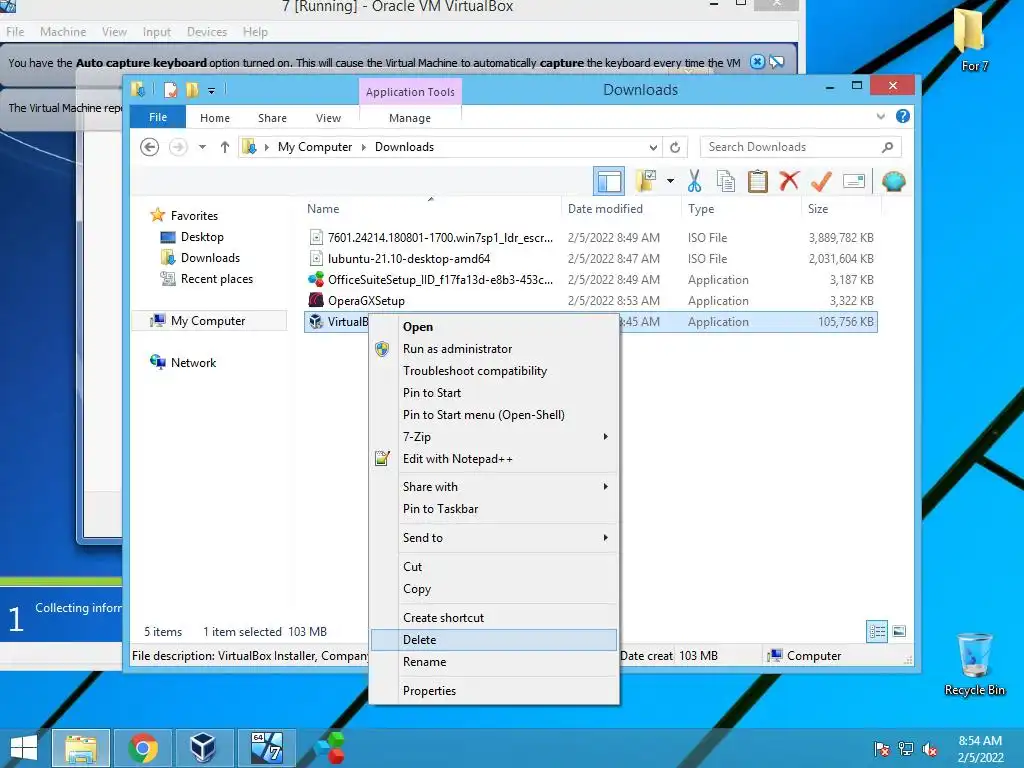This screenshot has height=768, width=1024.
Task: Choose Pin to Start menu (Open-Shell)
Action: [494, 415]
